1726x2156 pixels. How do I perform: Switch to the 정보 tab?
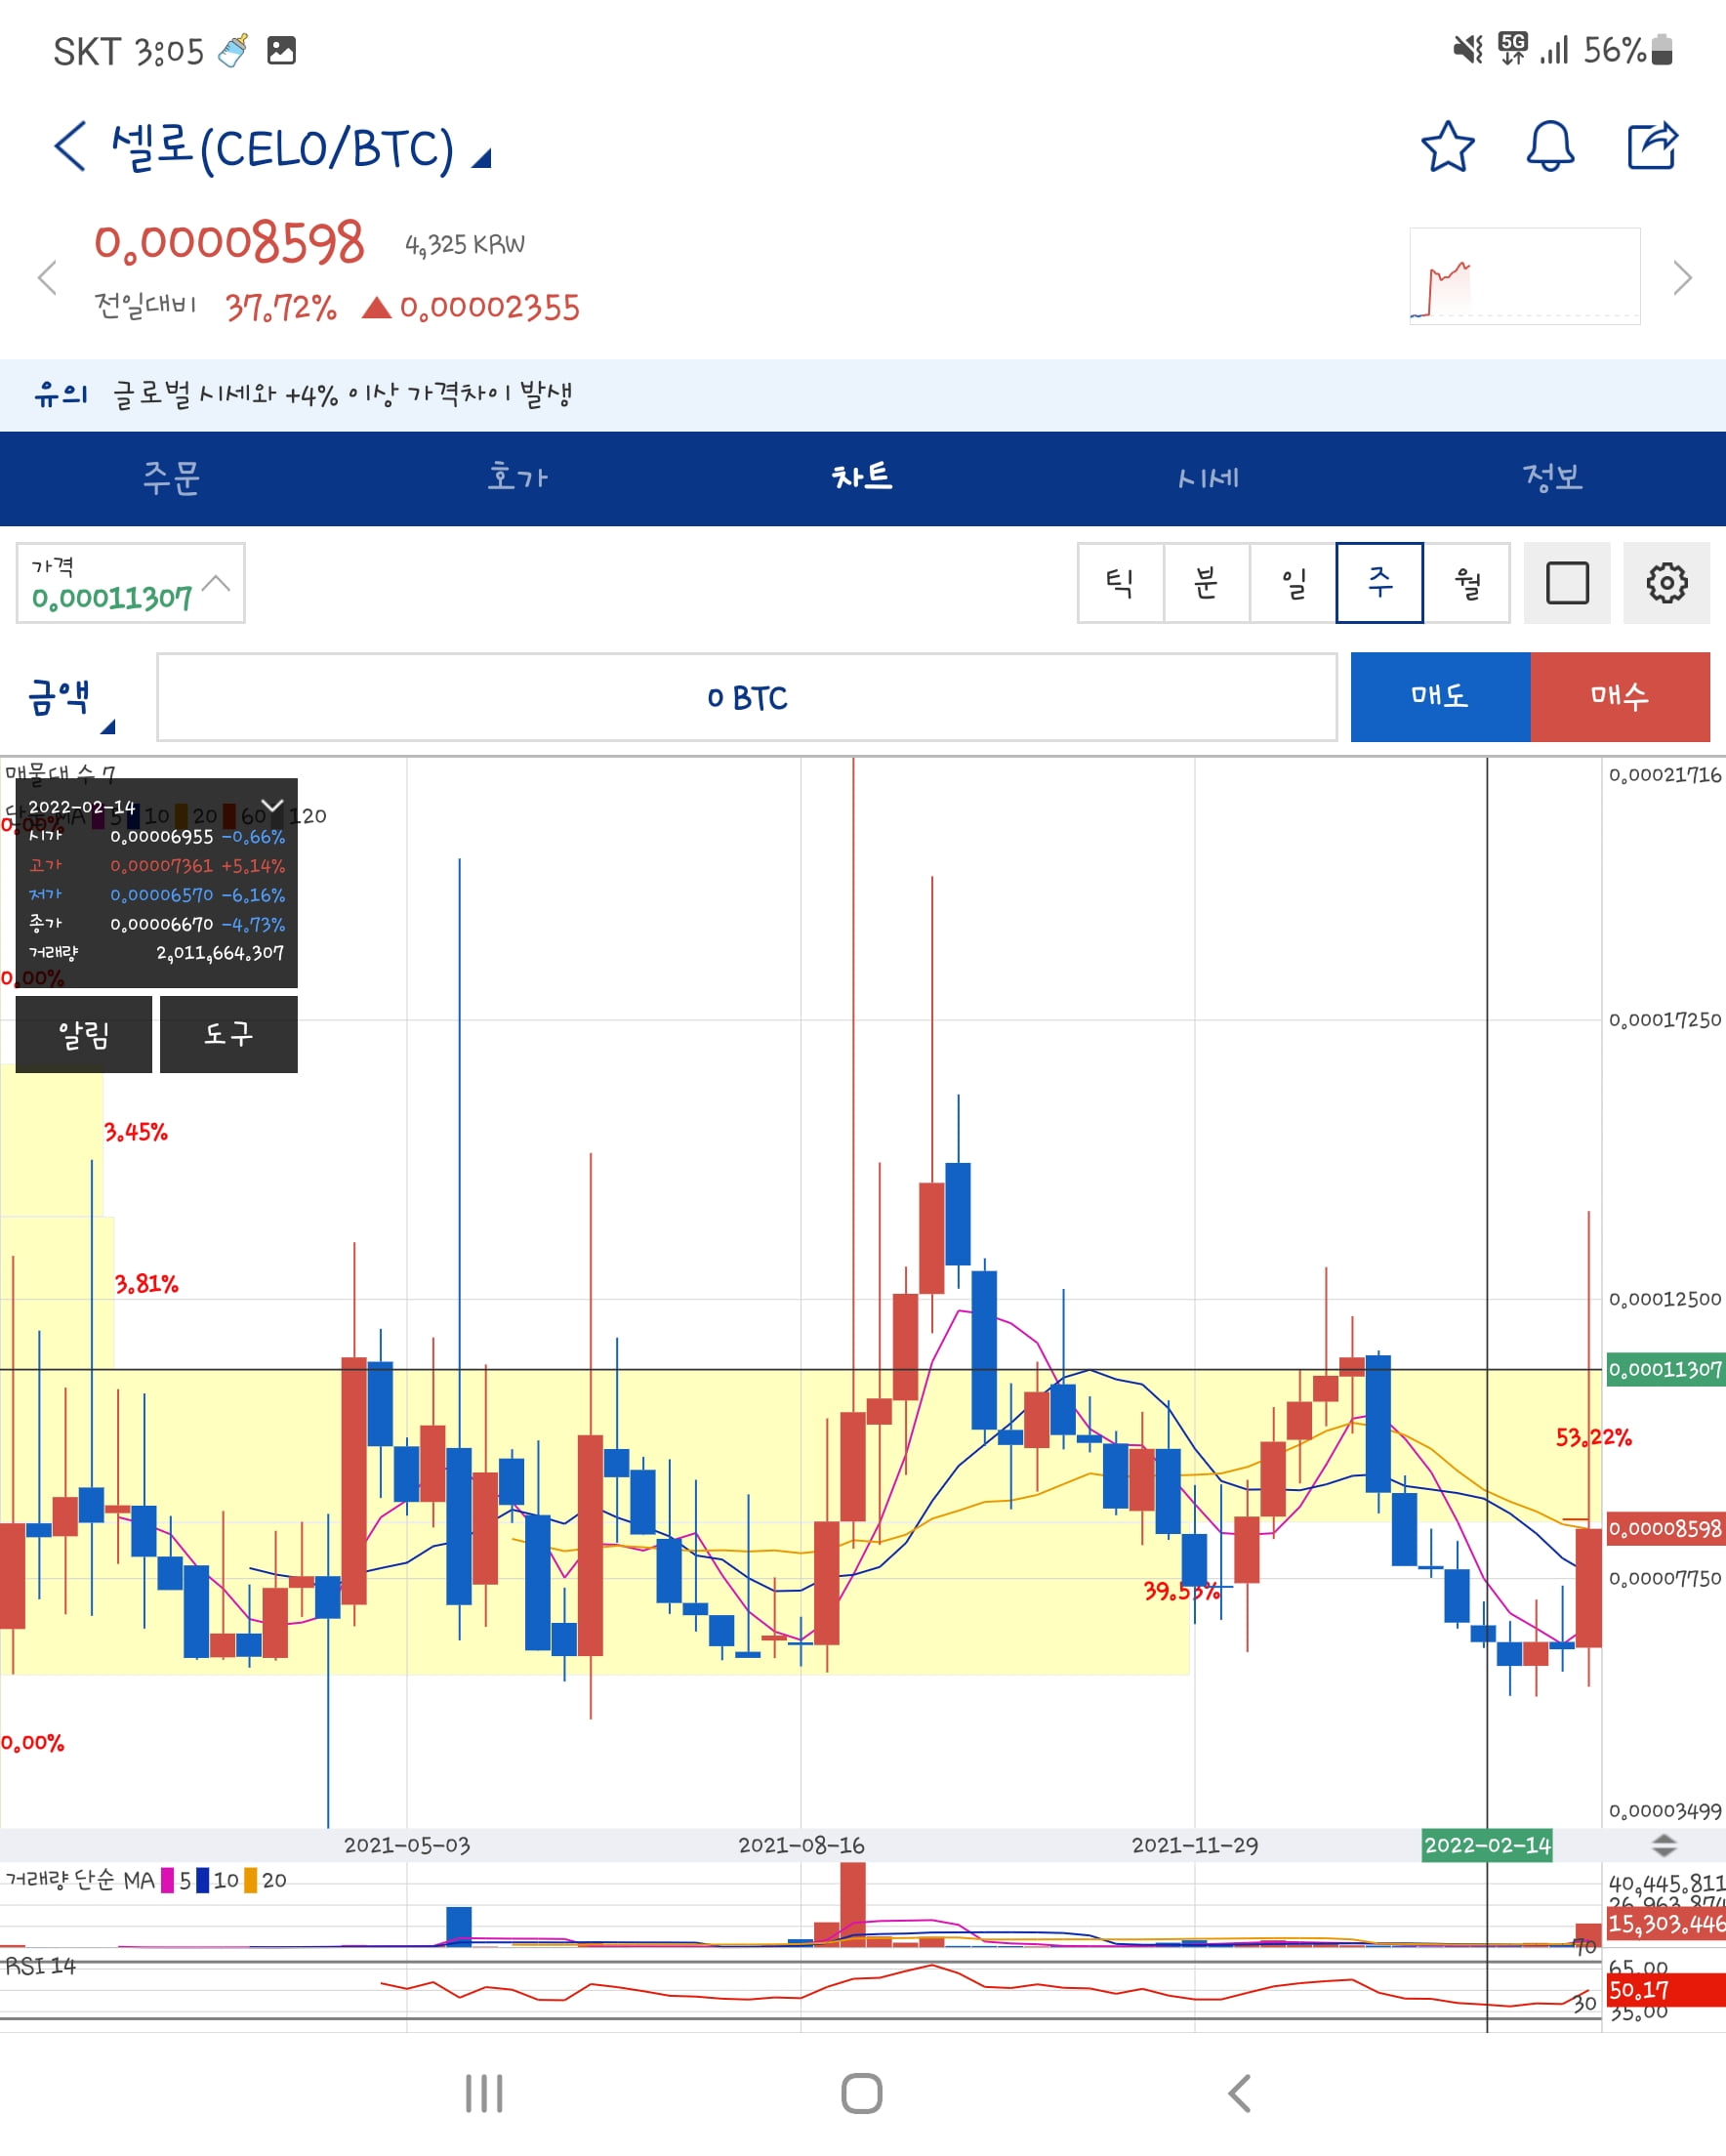[x=1553, y=478]
